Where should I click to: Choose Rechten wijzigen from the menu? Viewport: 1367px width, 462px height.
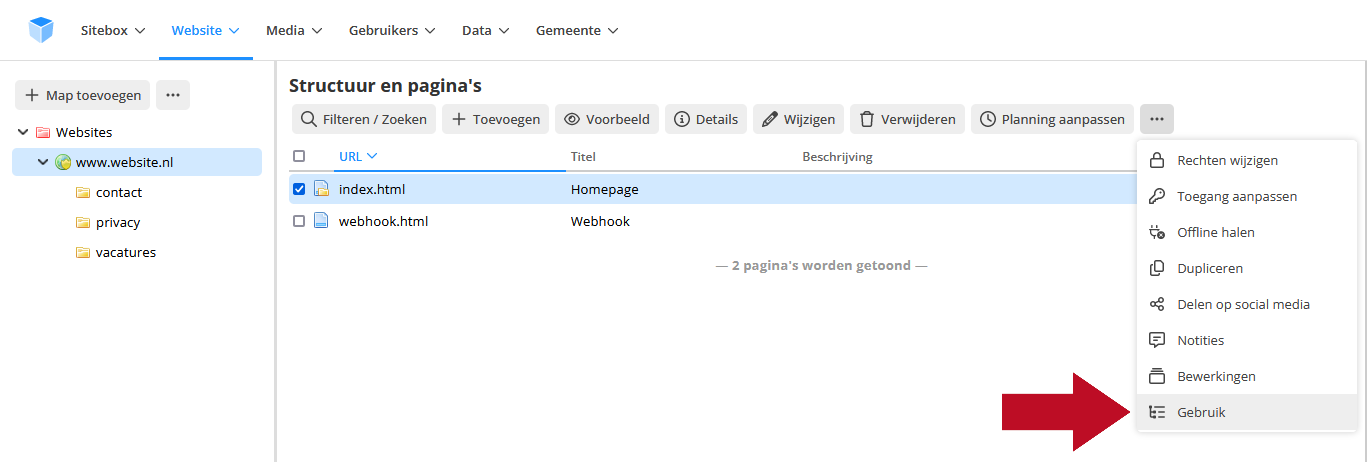pyautogui.click(x=1247, y=160)
